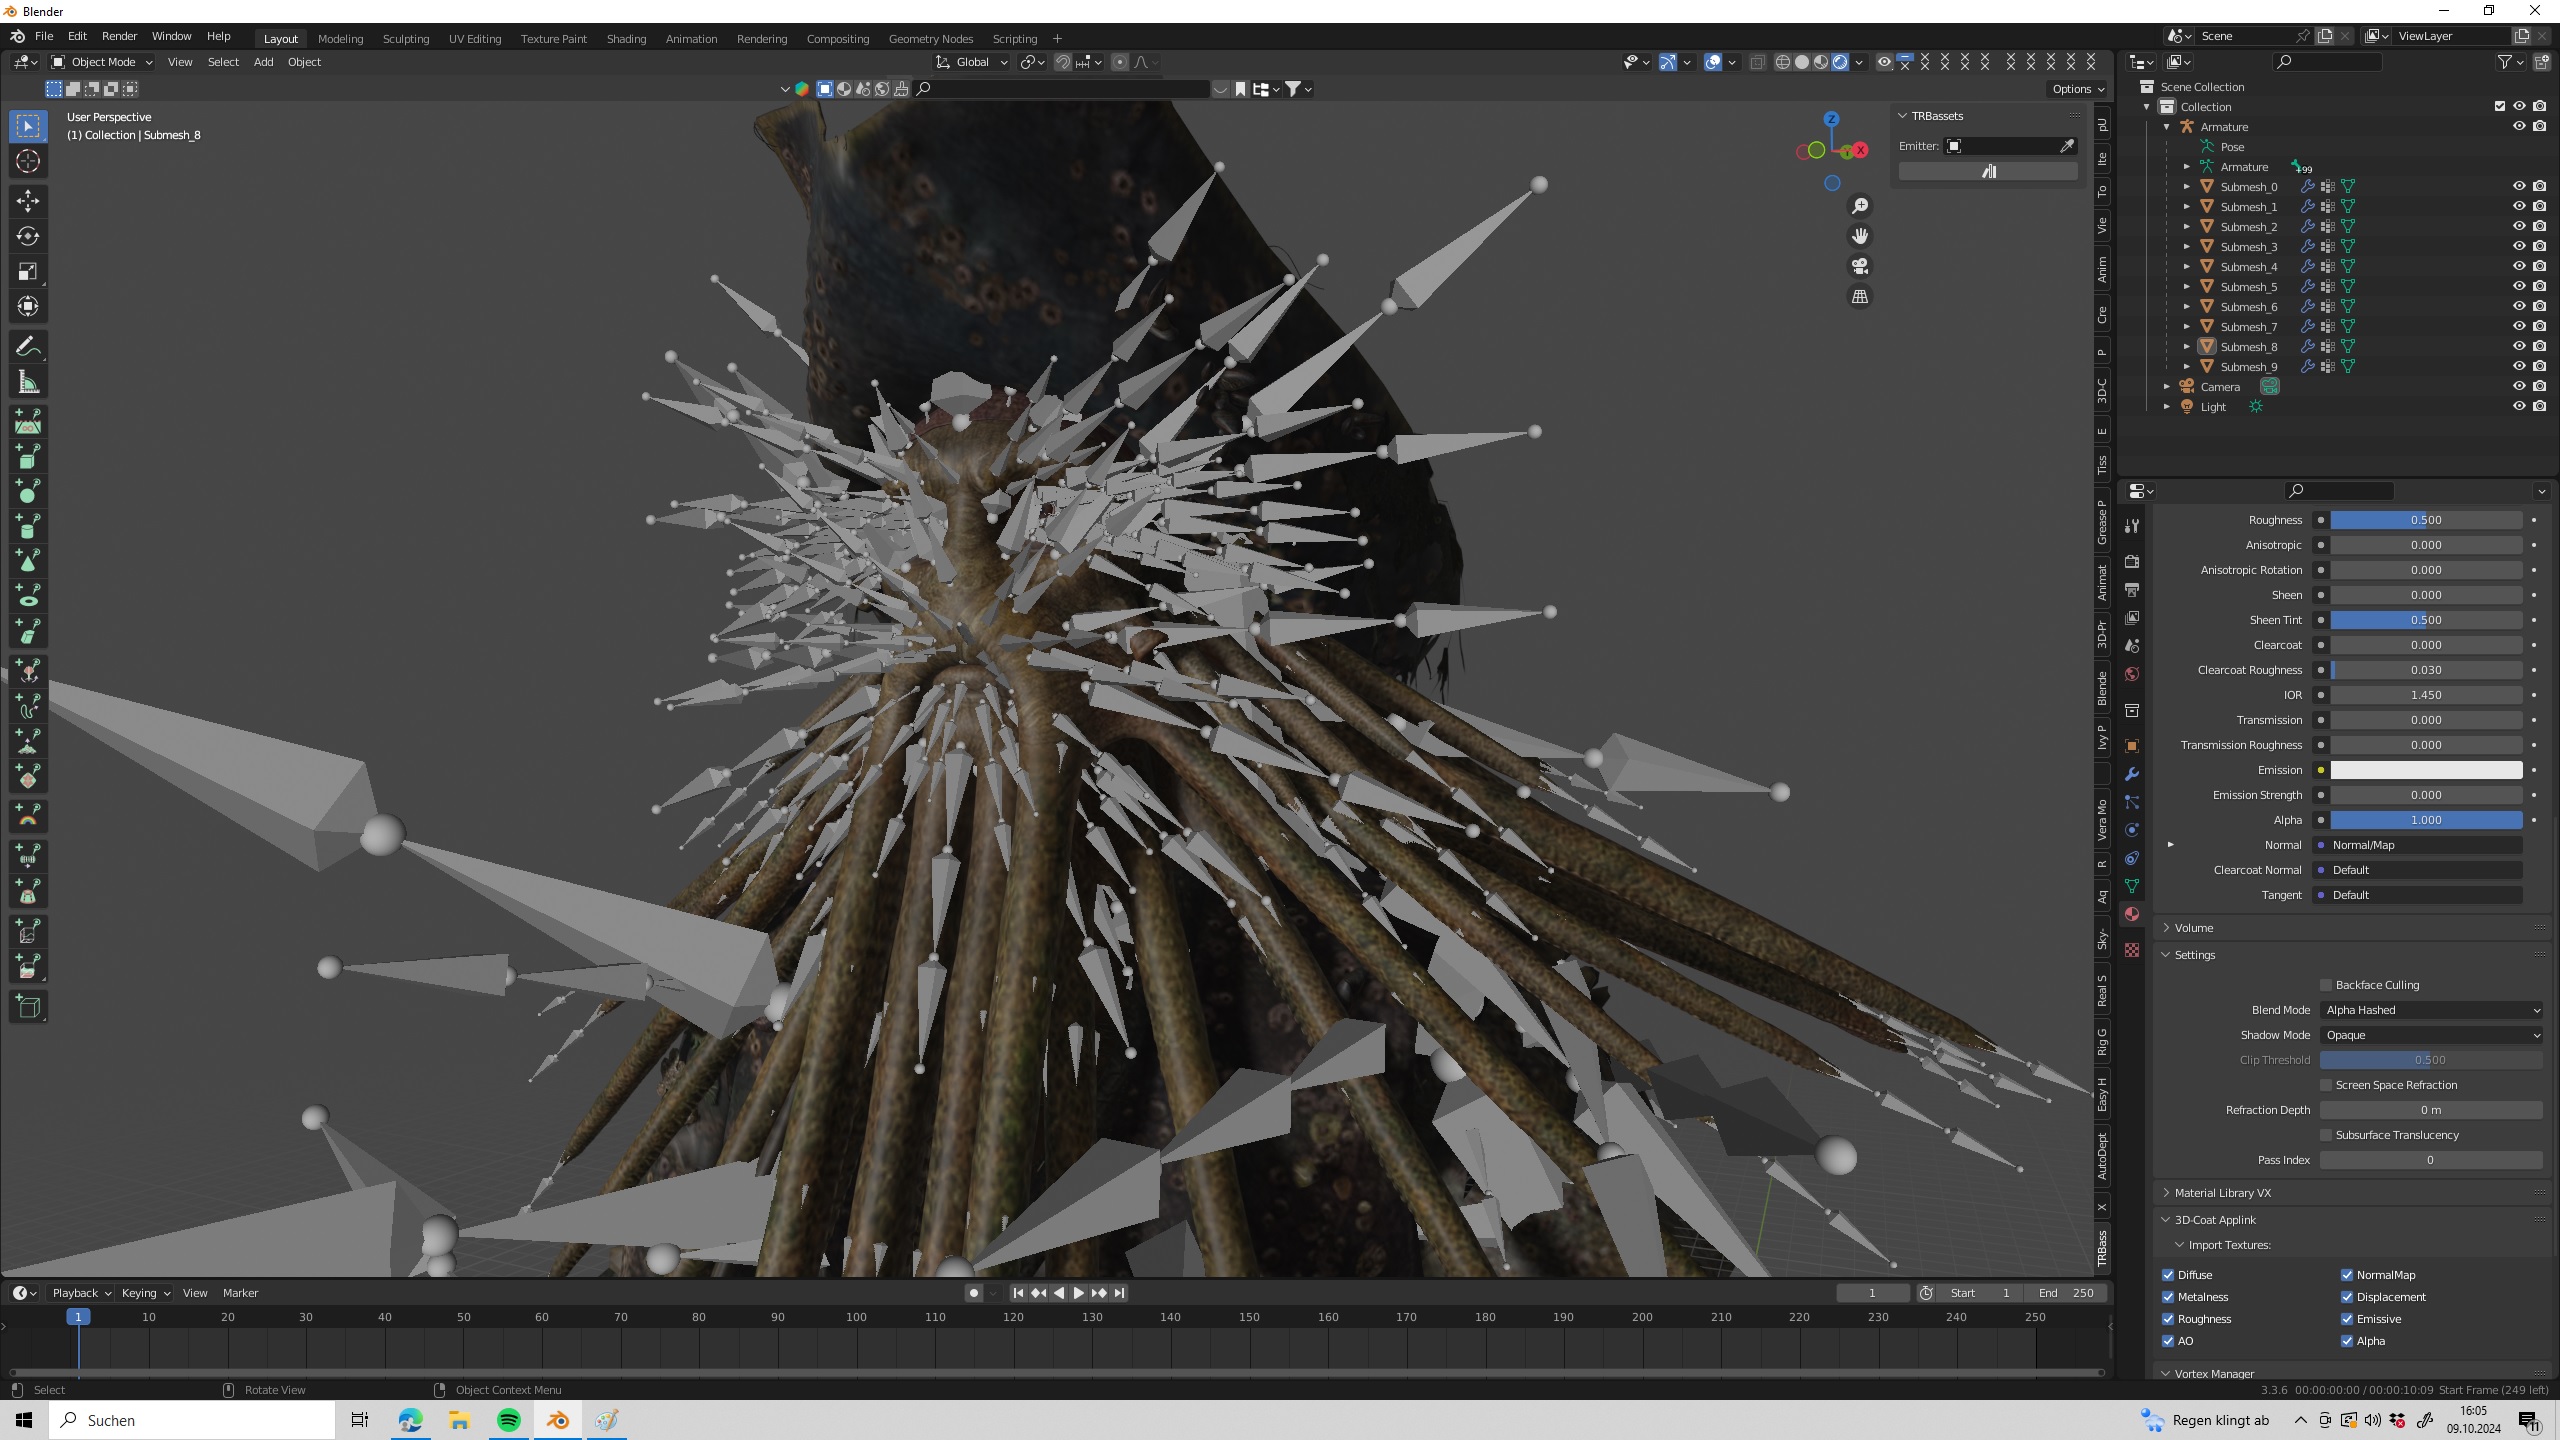This screenshot has height=1440, width=2560.
Task: Activate the Annotate pencil tool
Action: click(28, 347)
